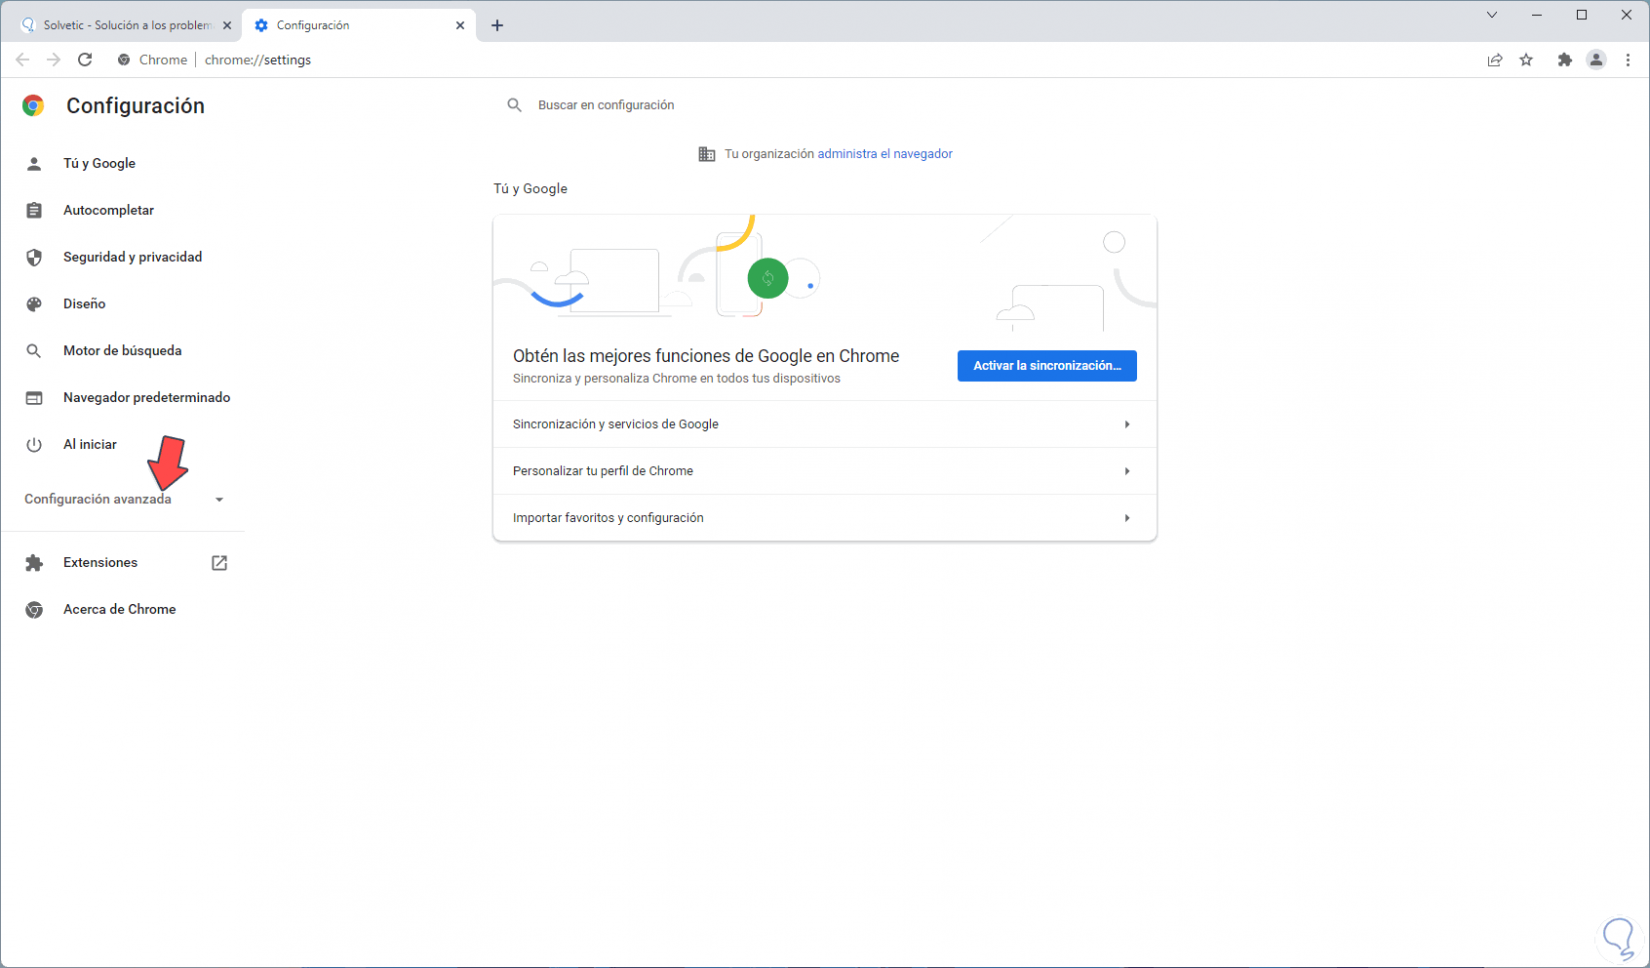Go back using the back arrow

tap(23, 60)
